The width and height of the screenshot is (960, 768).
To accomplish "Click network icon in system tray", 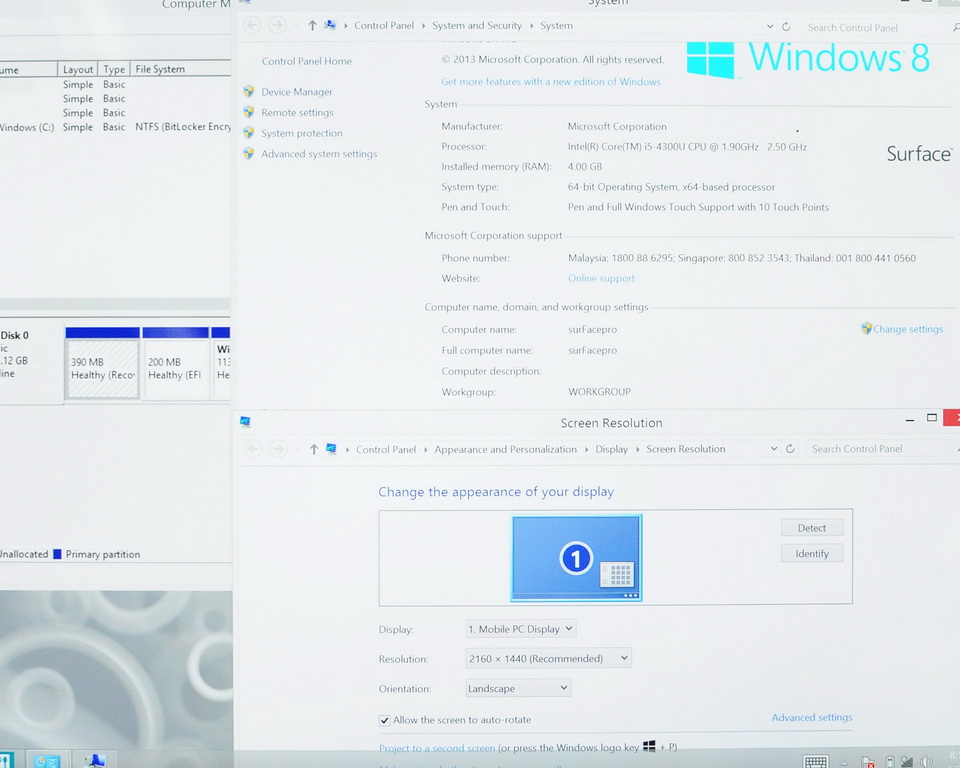I will click(907, 762).
